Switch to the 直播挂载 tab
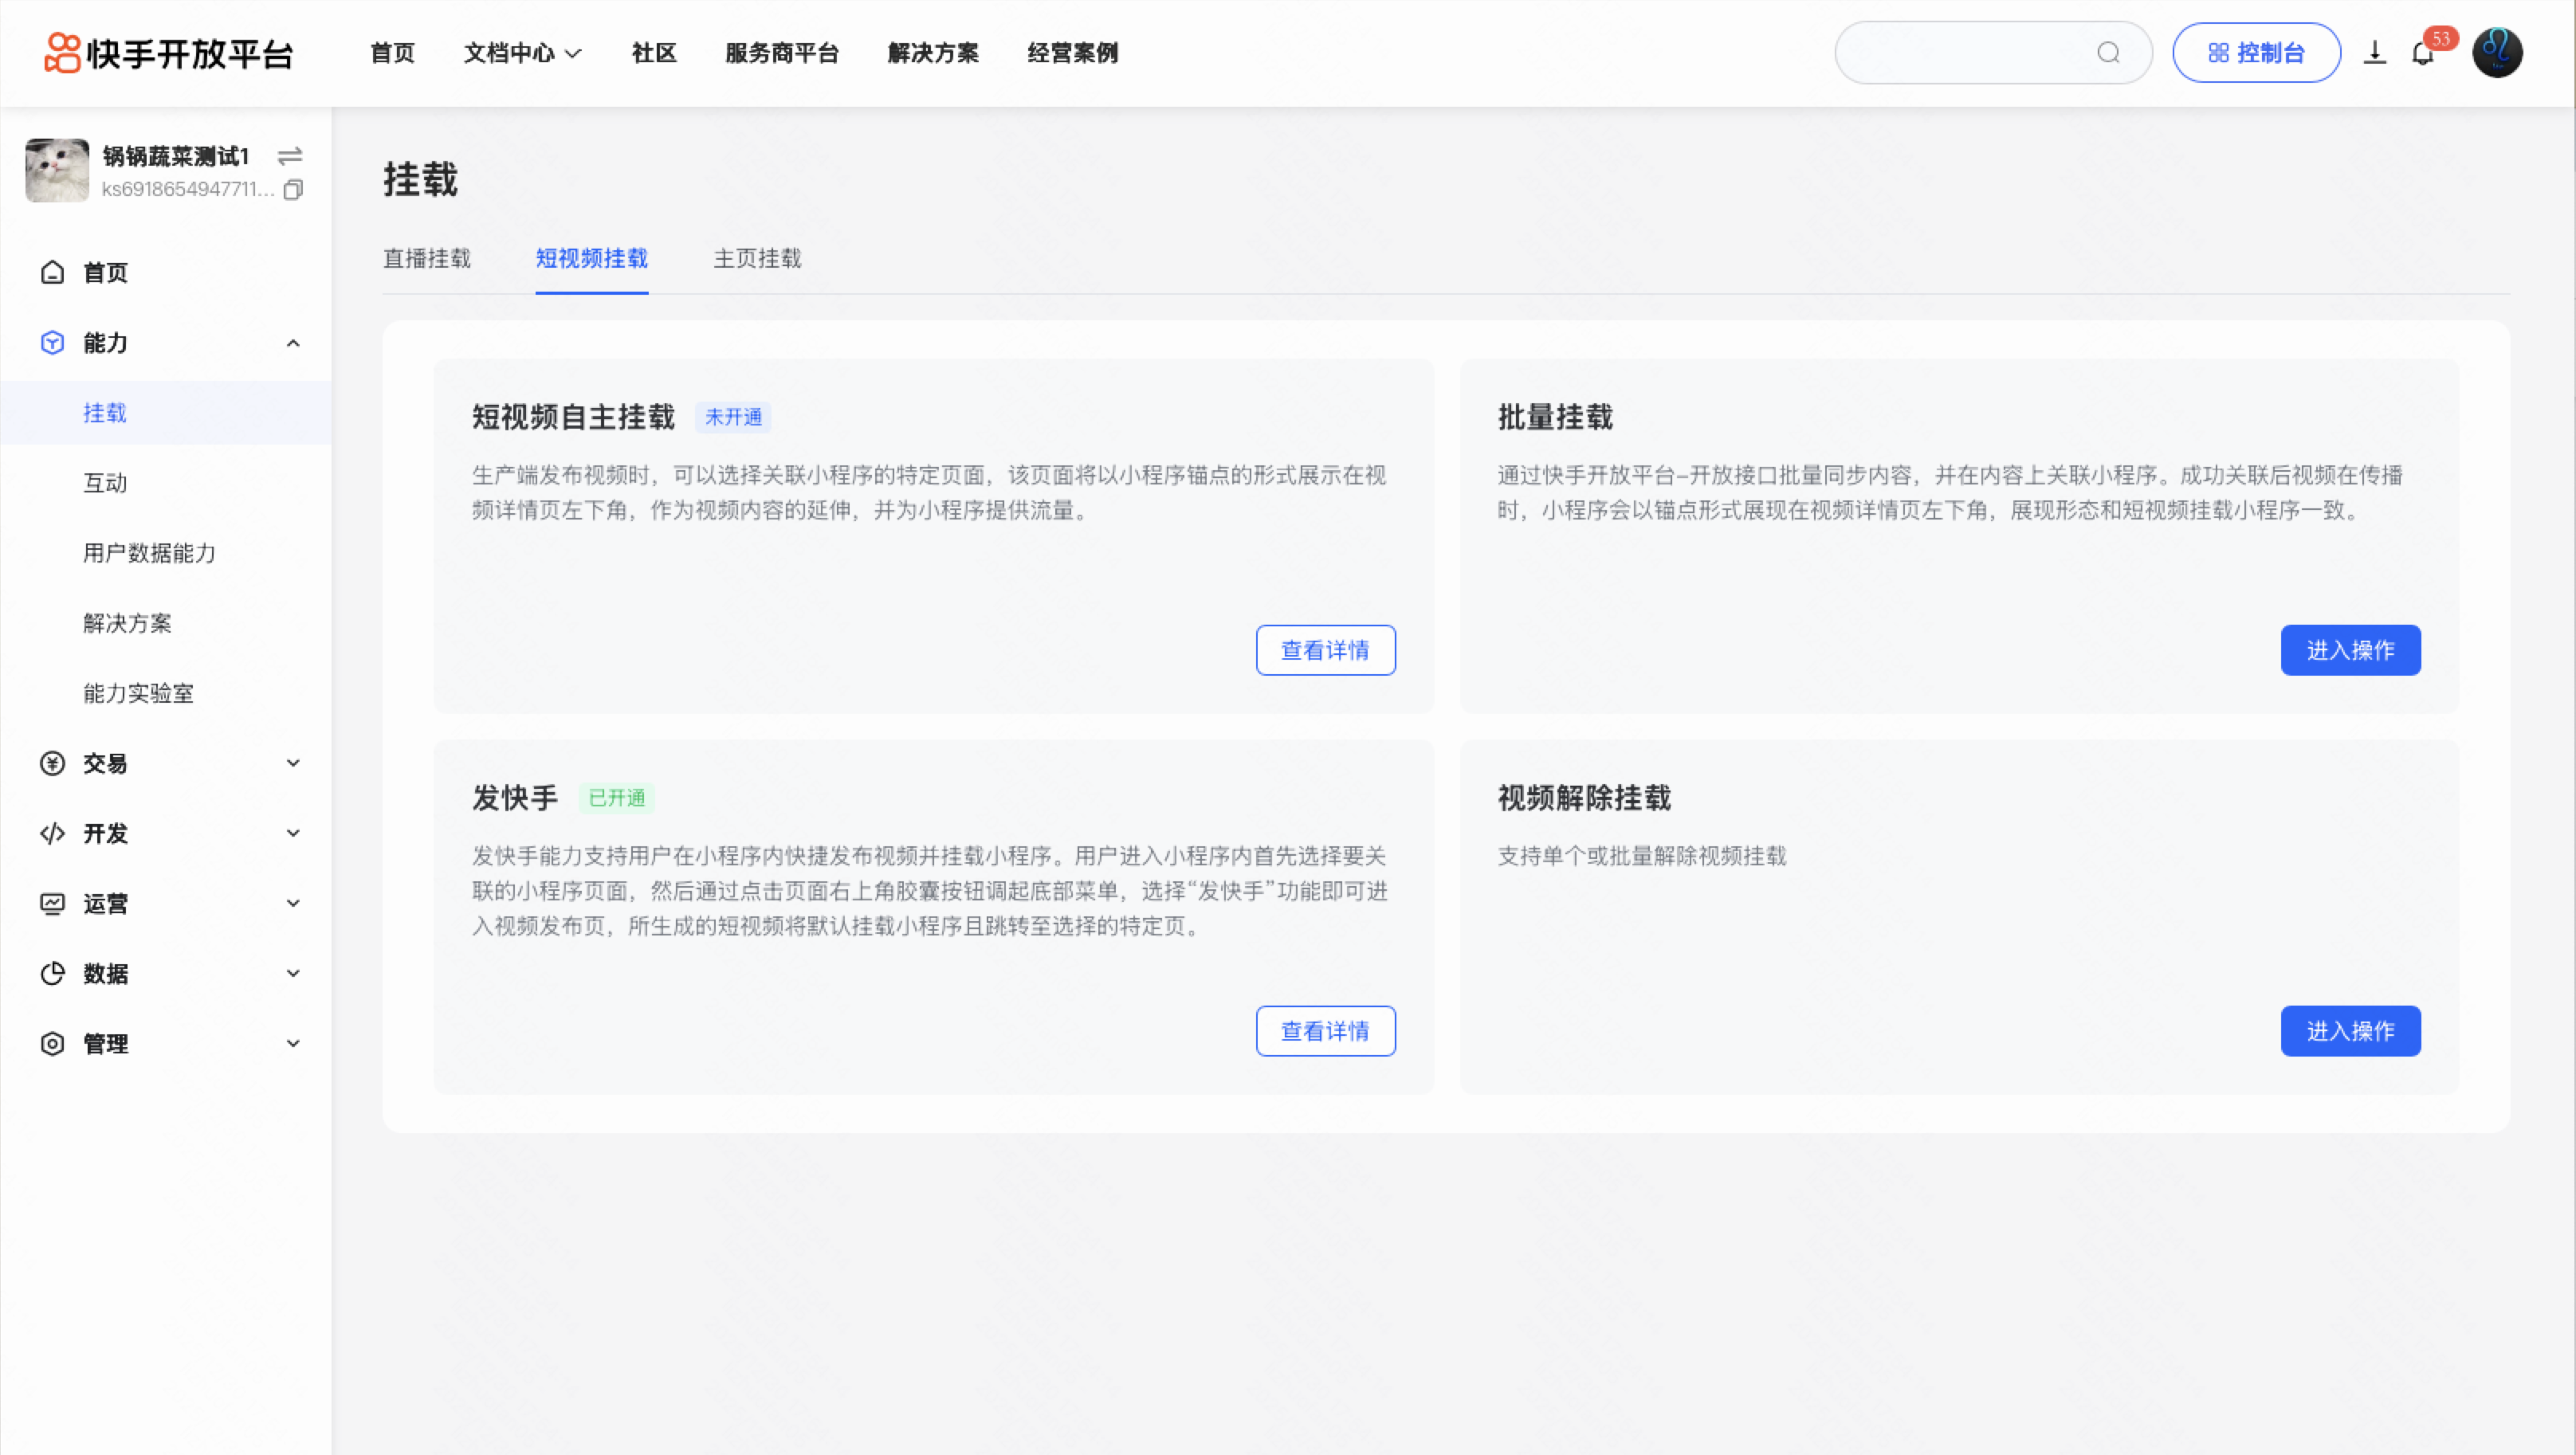This screenshot has height=1455, width=2576. pos(427,258)
